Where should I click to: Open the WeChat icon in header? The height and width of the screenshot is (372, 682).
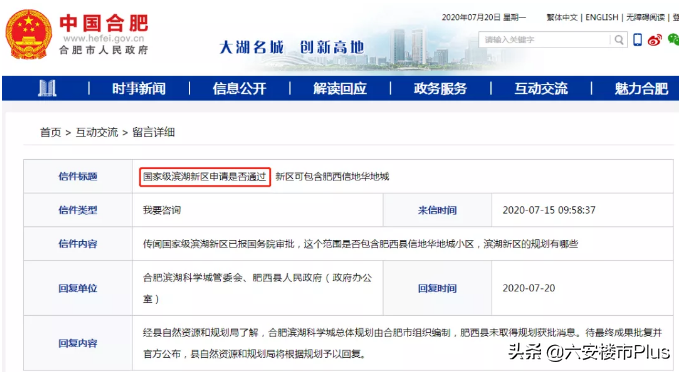click(x=673, y=40)
